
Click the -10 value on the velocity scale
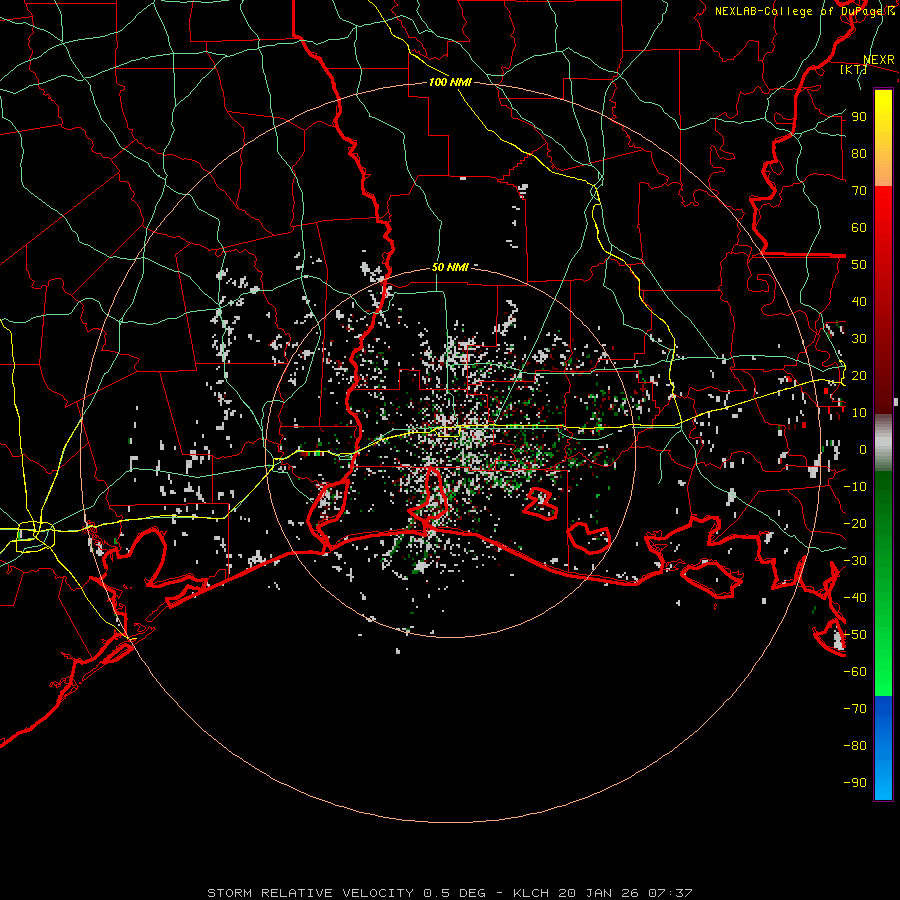point(855,487)
